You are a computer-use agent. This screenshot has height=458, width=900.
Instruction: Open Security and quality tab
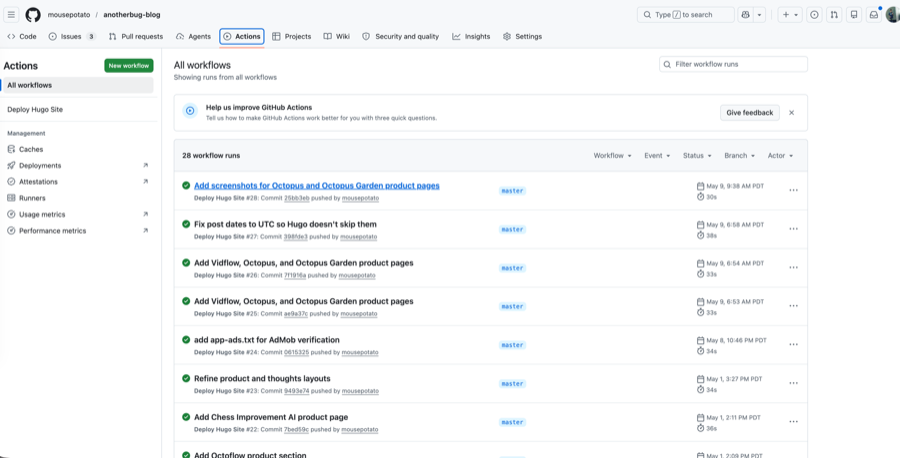coord(401,36)
